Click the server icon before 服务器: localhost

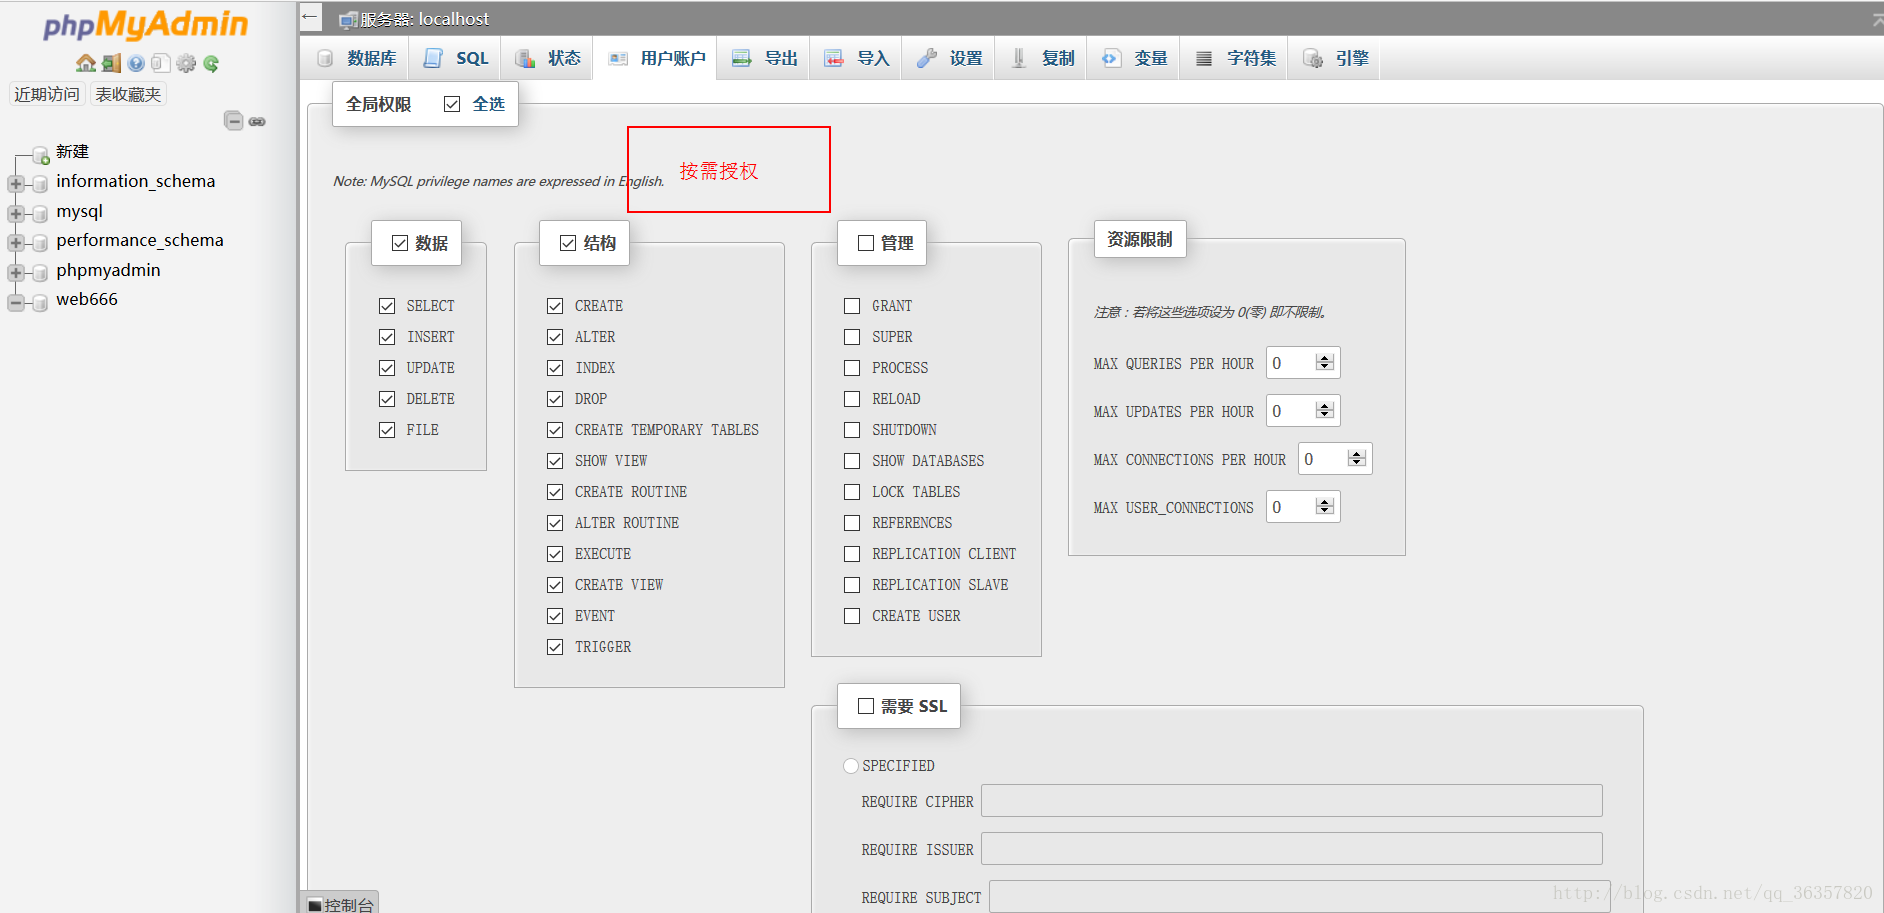pos(348,20)
